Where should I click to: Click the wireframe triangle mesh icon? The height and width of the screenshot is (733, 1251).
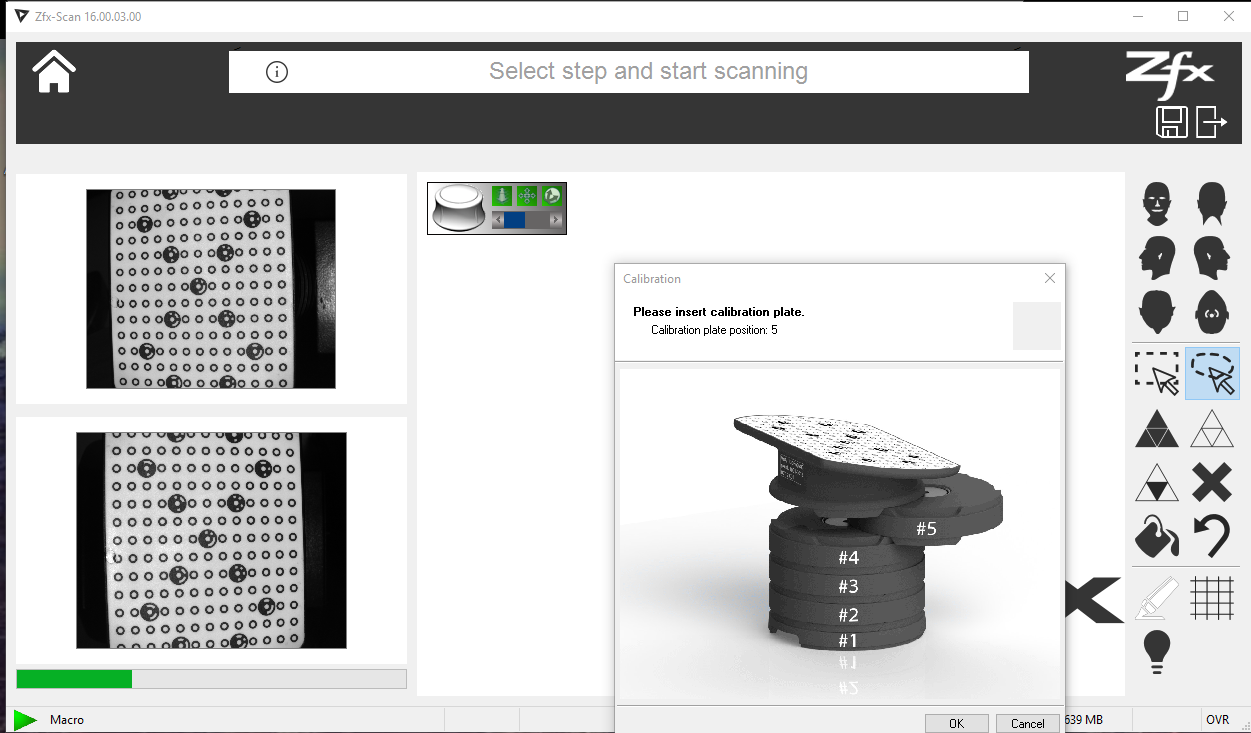point(1211,429)
